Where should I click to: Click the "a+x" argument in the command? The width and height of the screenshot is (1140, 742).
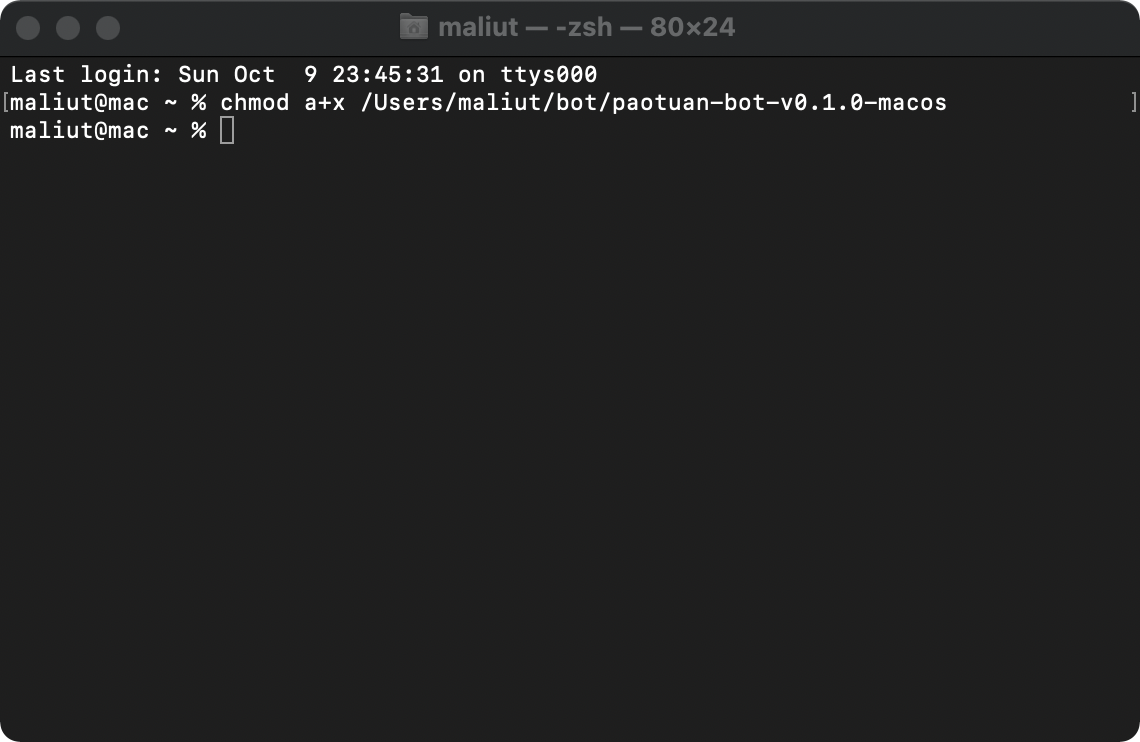[x=324, y=102]
